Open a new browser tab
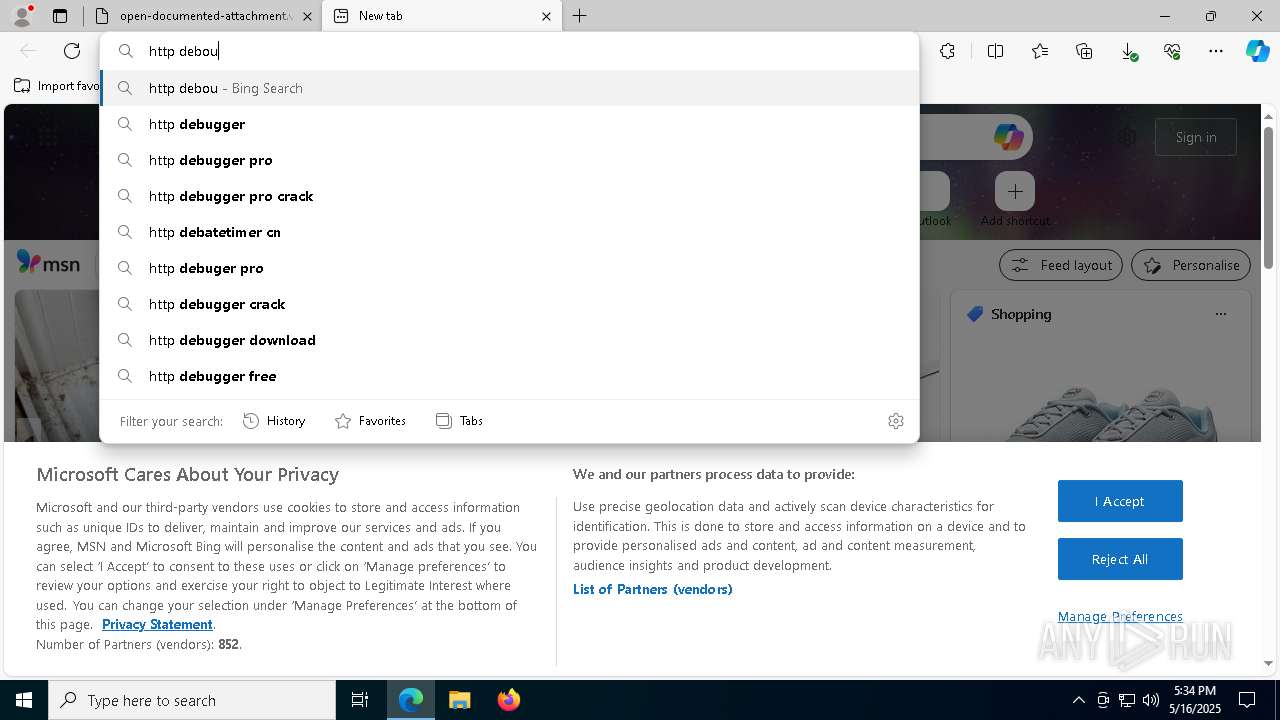 click(x=580, y=16)
